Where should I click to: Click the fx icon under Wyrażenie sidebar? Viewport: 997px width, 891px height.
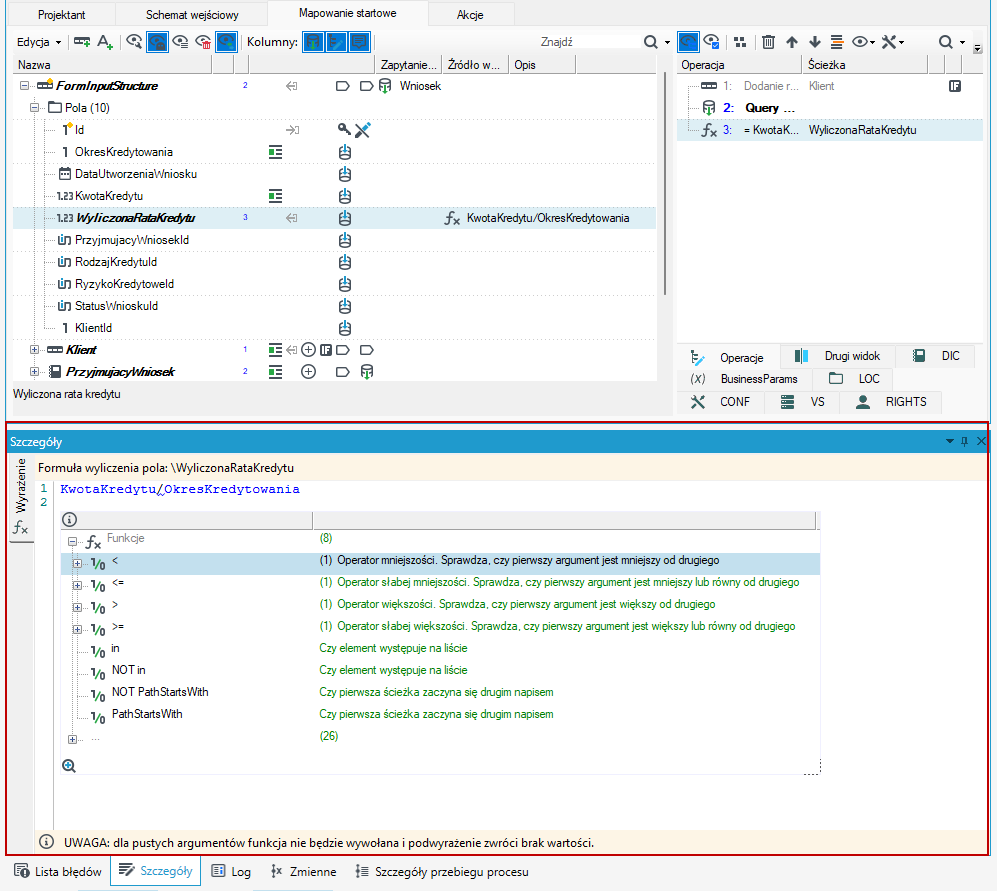20,527
